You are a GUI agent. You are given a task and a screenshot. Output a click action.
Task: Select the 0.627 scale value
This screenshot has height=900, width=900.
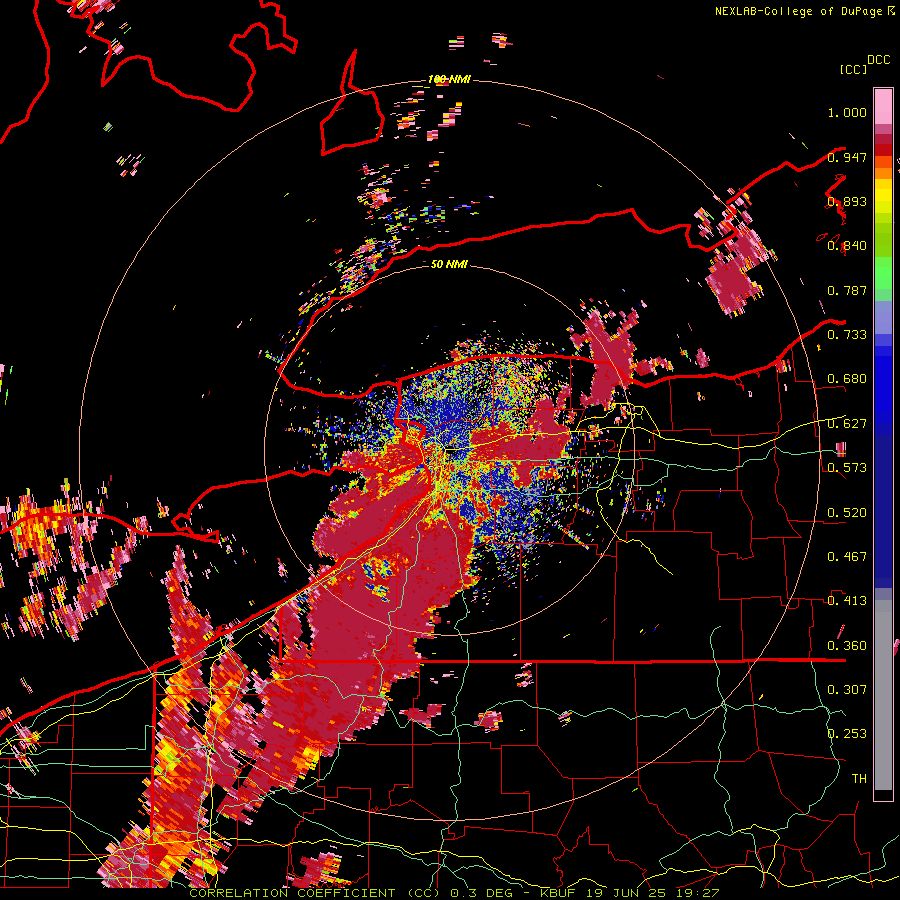847,424
